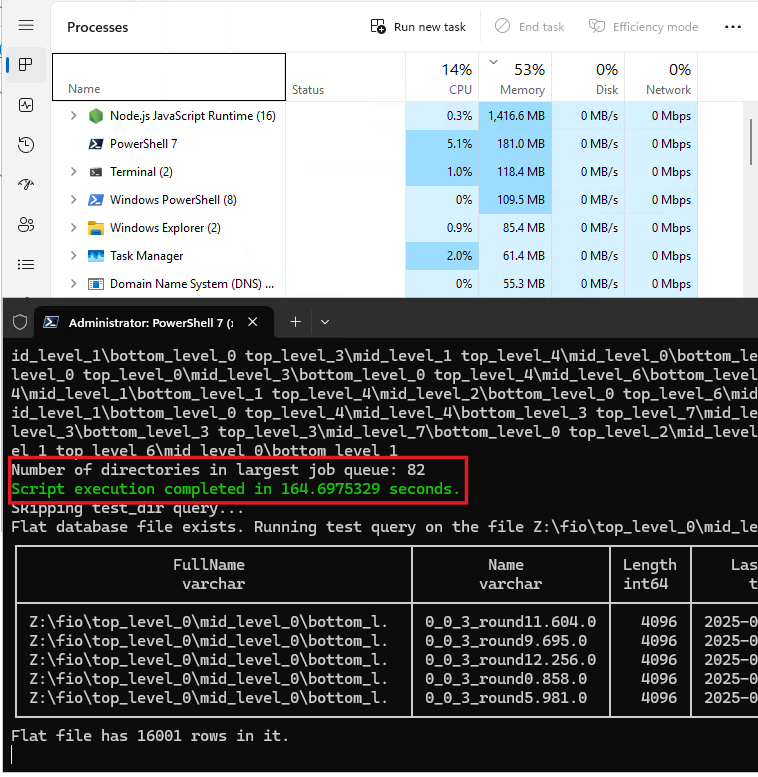758x777 pixels.
Task: Click the 109.5 MB memory value
Action: coord(521,200)
